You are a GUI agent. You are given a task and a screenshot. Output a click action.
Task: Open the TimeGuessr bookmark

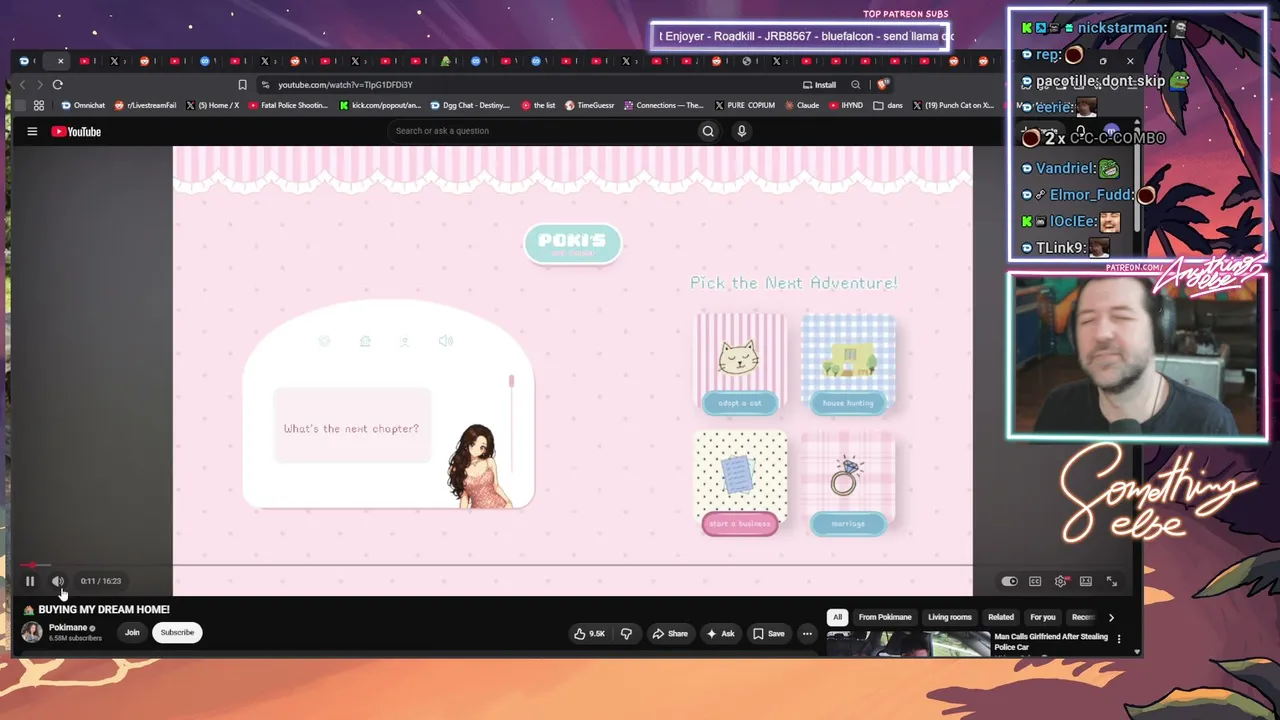tap(590, 105)
